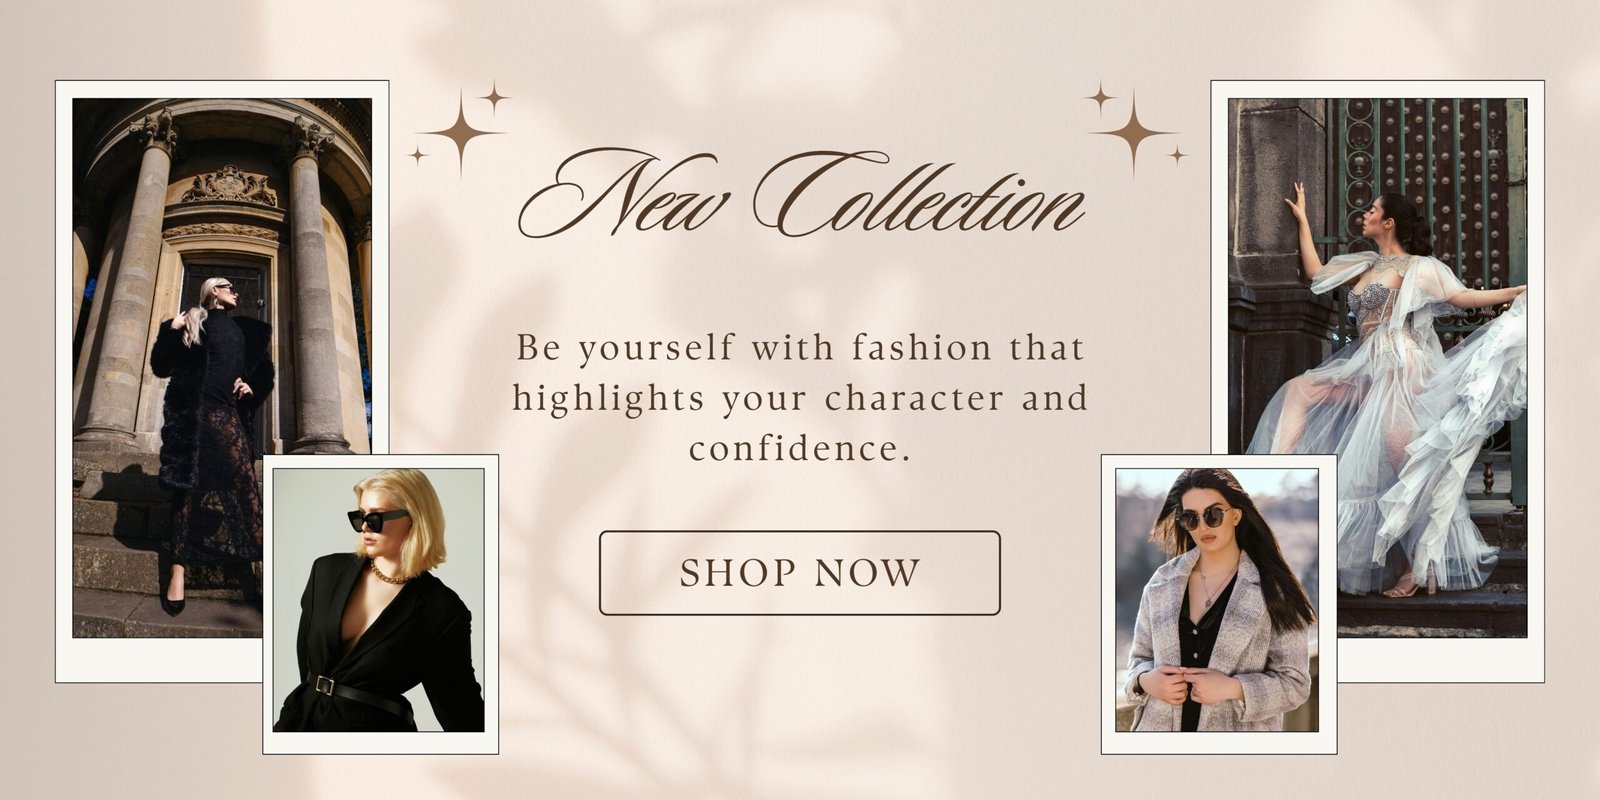This screenshot has width=1600, height=800.
Task: Click the New Collection script heading
Action: (800, 196)
